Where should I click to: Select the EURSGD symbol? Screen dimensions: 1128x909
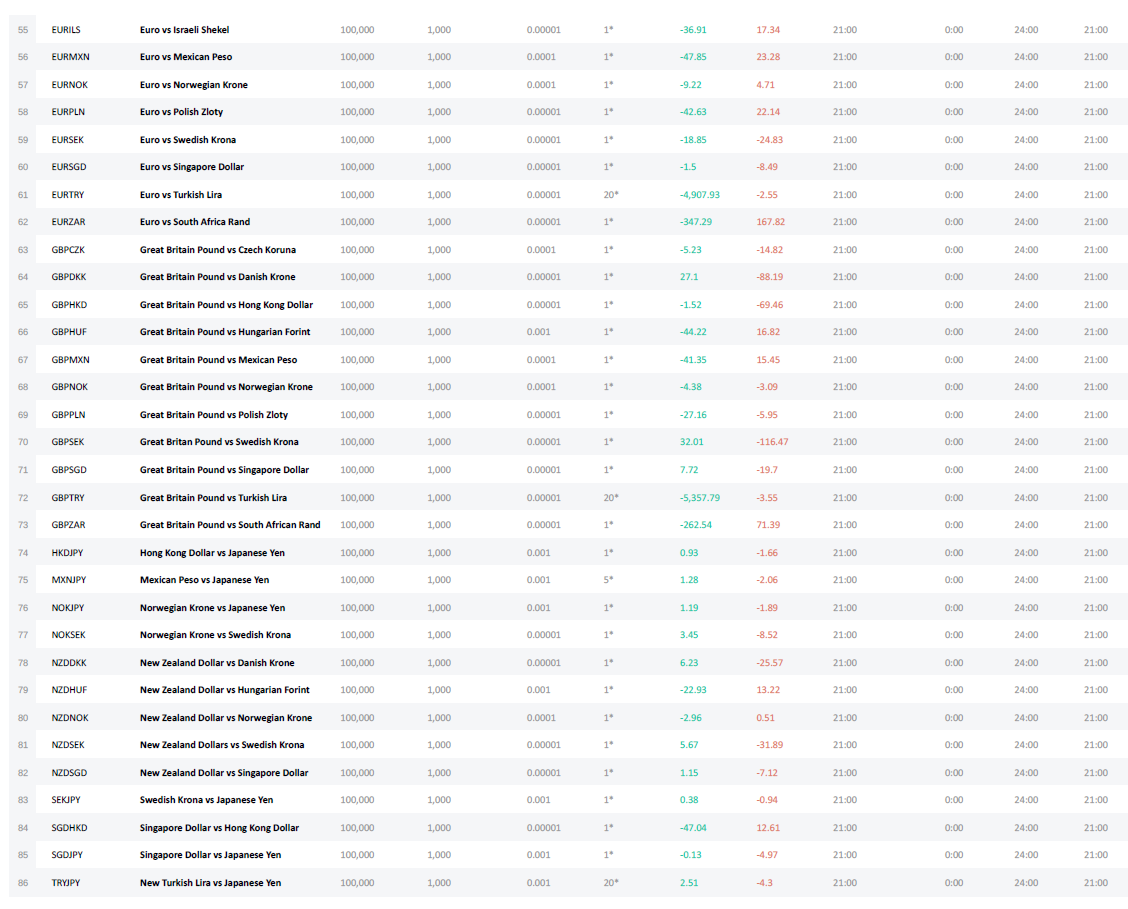(69, 167)
